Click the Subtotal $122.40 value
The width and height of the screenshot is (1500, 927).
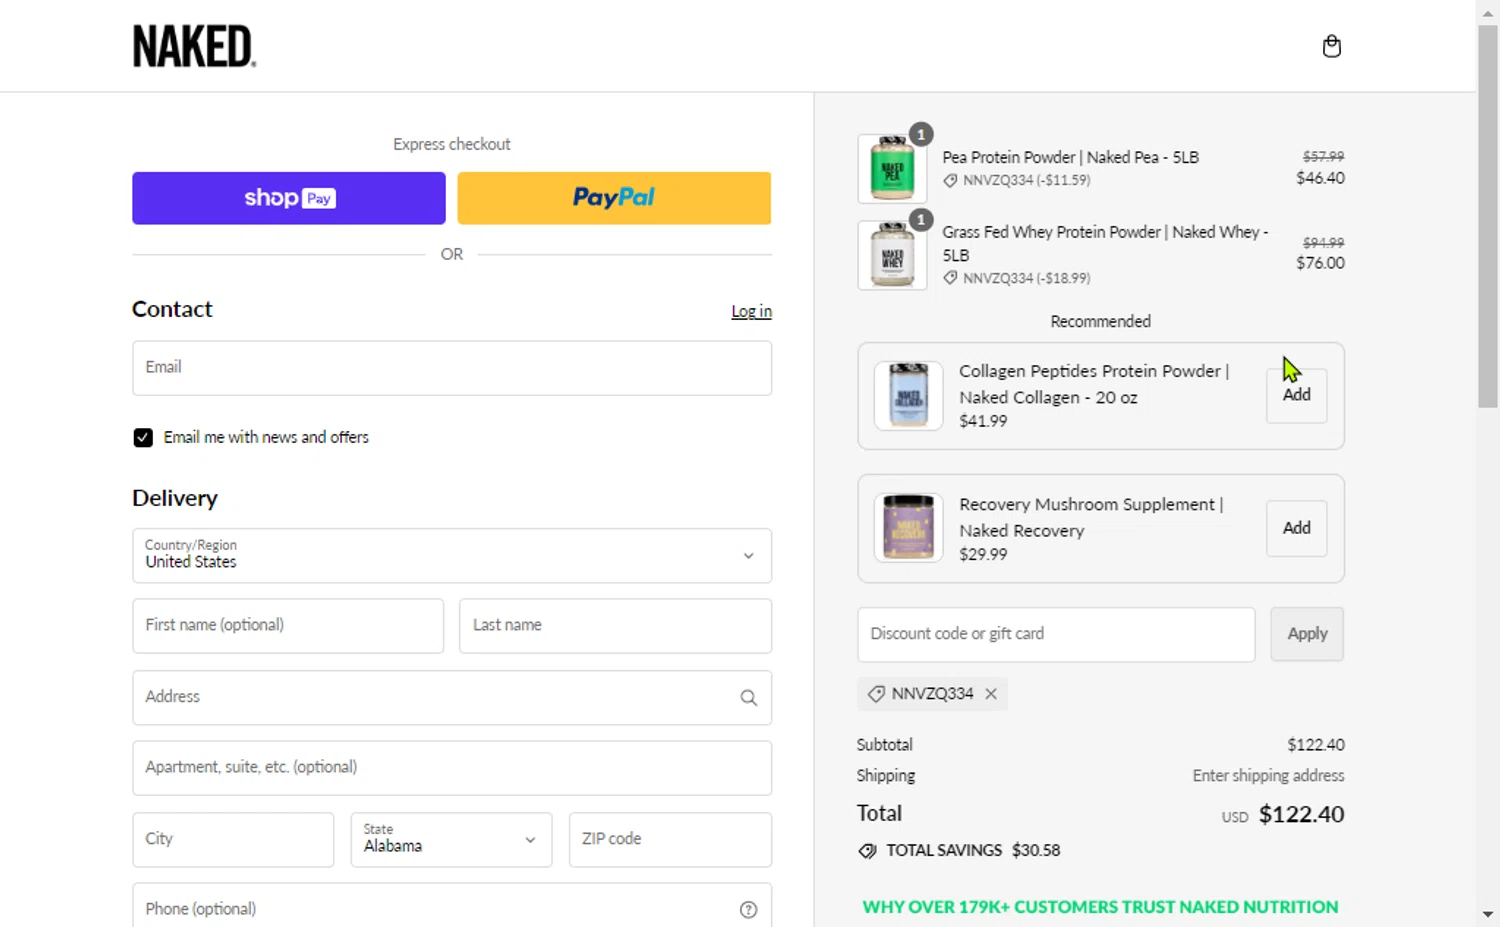tap(1316, 745)
